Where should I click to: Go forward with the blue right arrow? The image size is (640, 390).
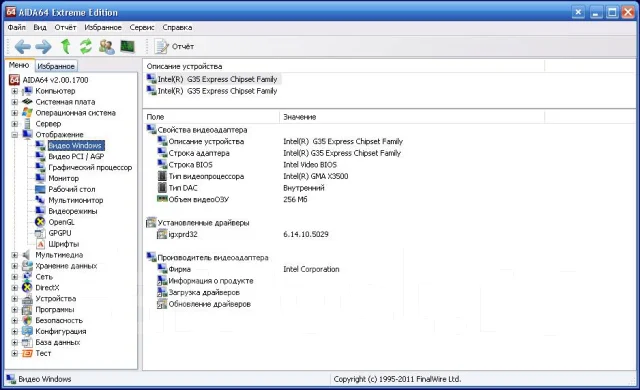43,47
